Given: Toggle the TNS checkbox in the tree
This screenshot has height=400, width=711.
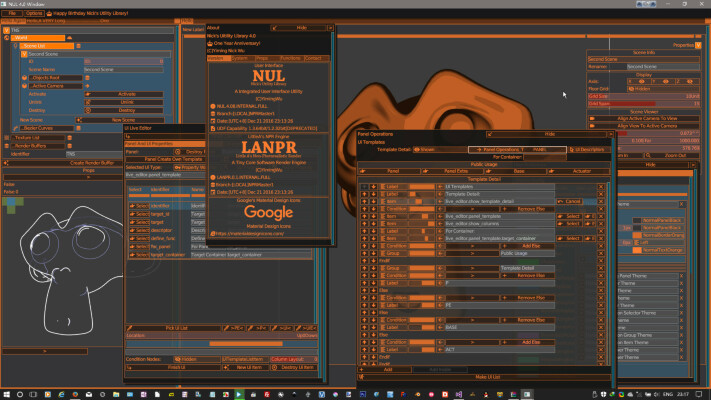Looking at the screenshot, I should (x=5, y=31).
